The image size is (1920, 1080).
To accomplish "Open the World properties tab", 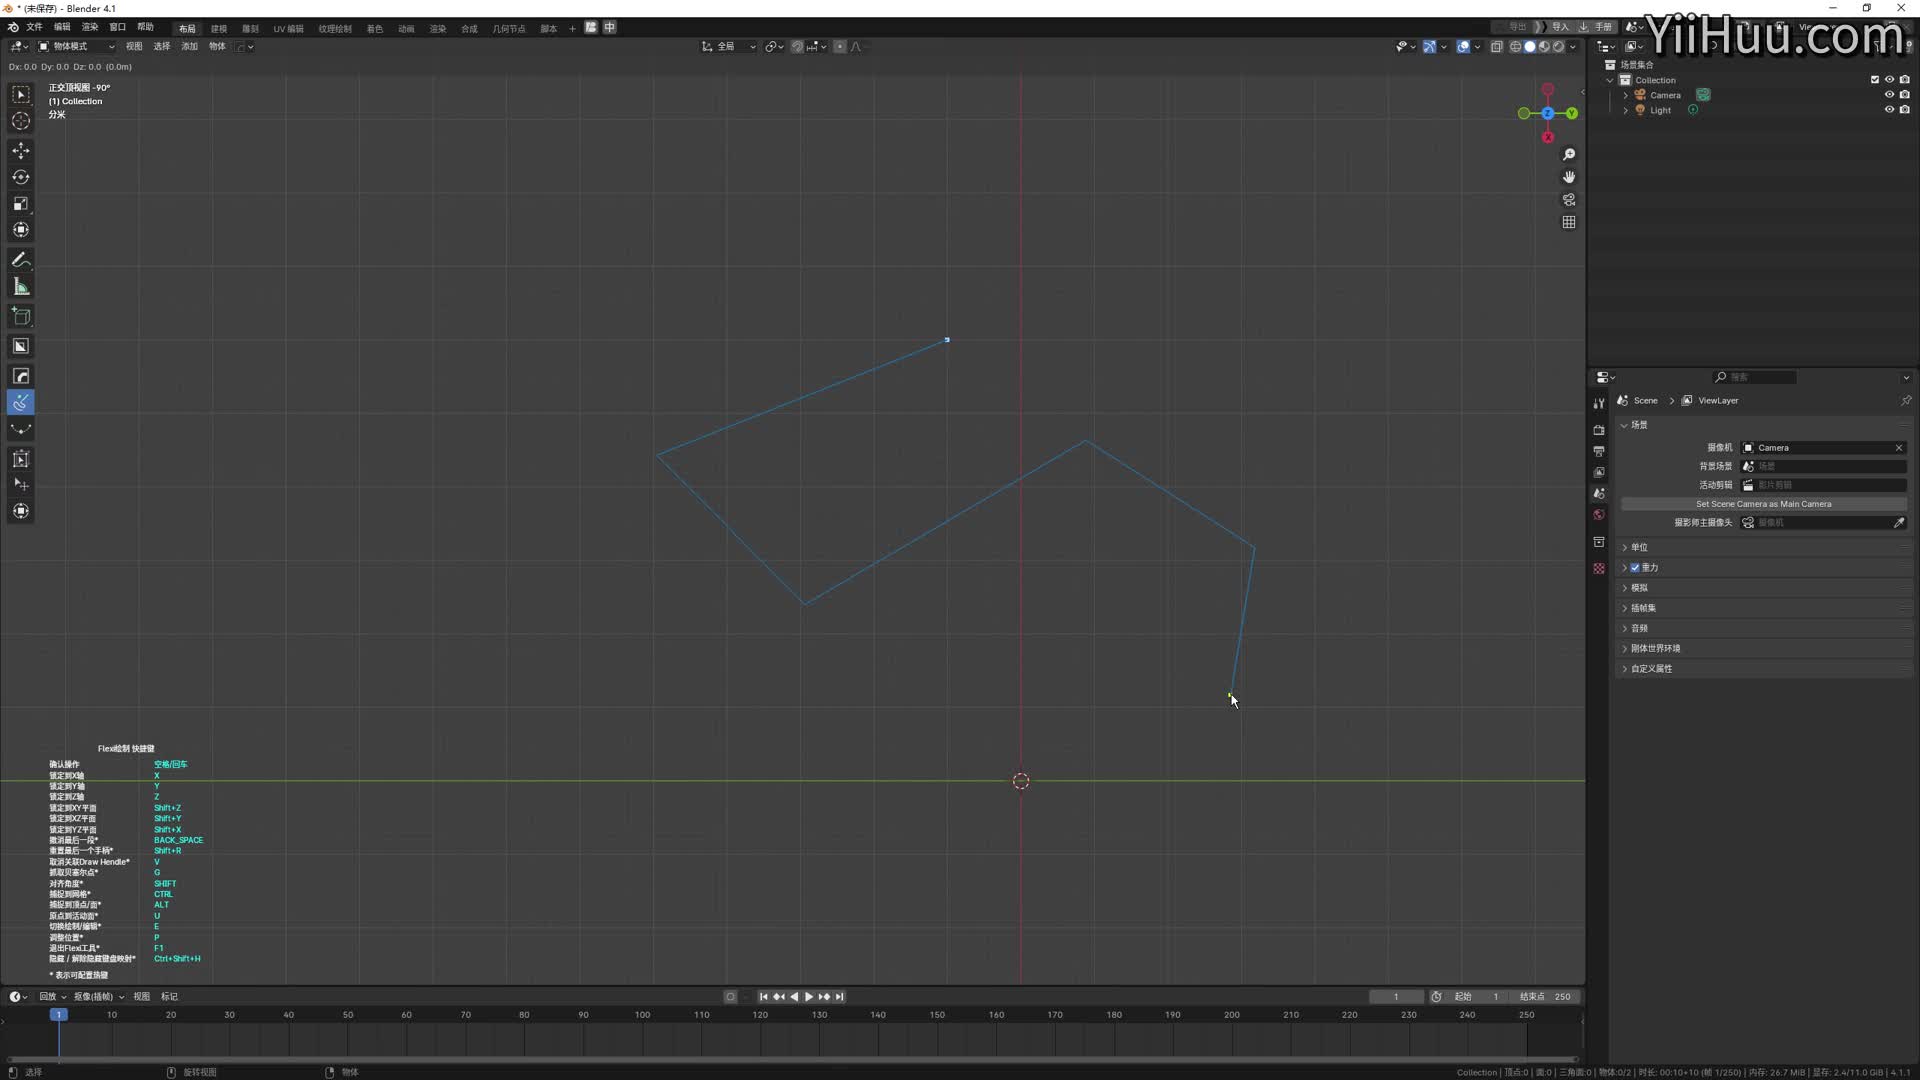I will point(1599,515).
